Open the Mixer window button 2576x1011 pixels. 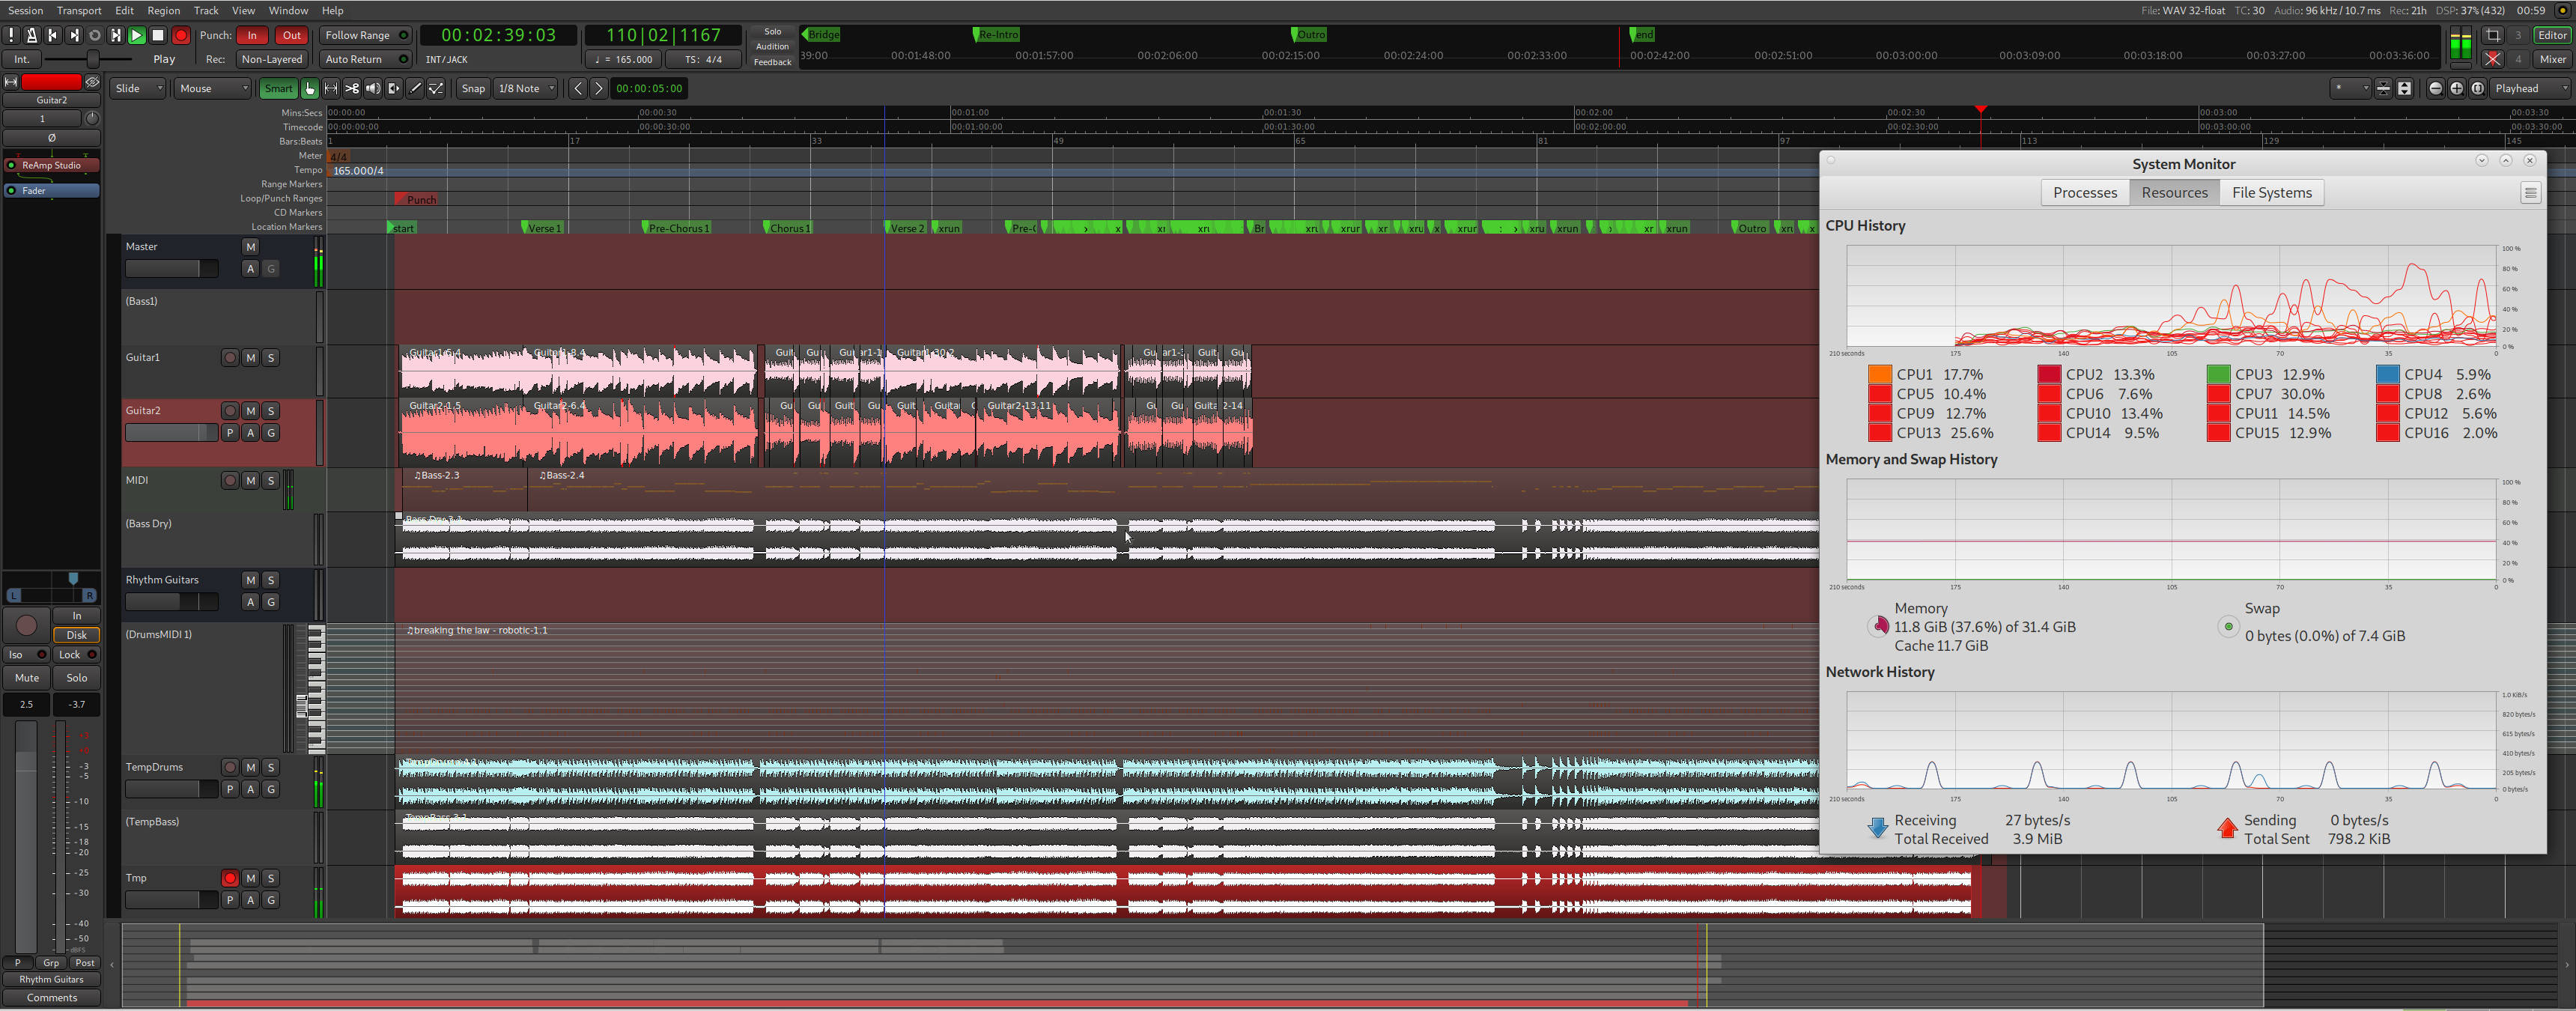pos(2551,59)
